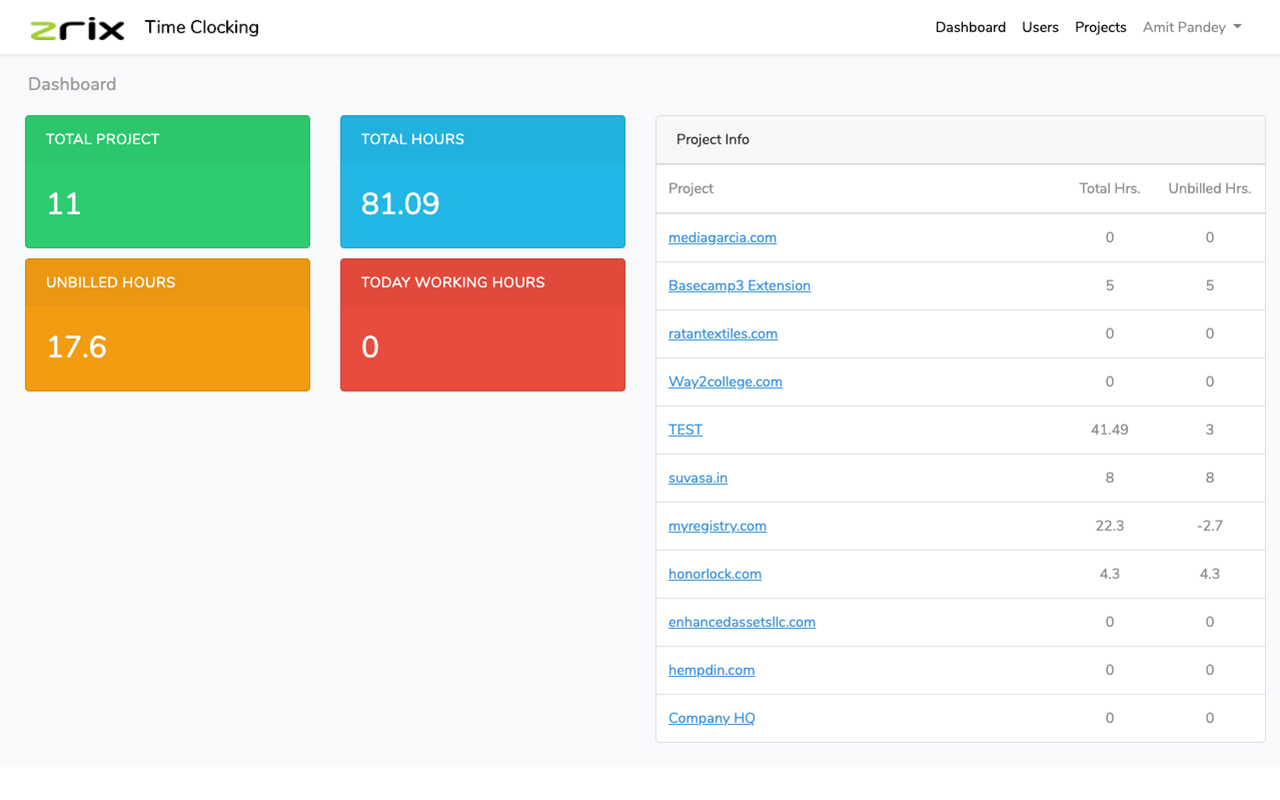
Task: Open the ratantextiles.com project details
Action: (x=722, y=333)
